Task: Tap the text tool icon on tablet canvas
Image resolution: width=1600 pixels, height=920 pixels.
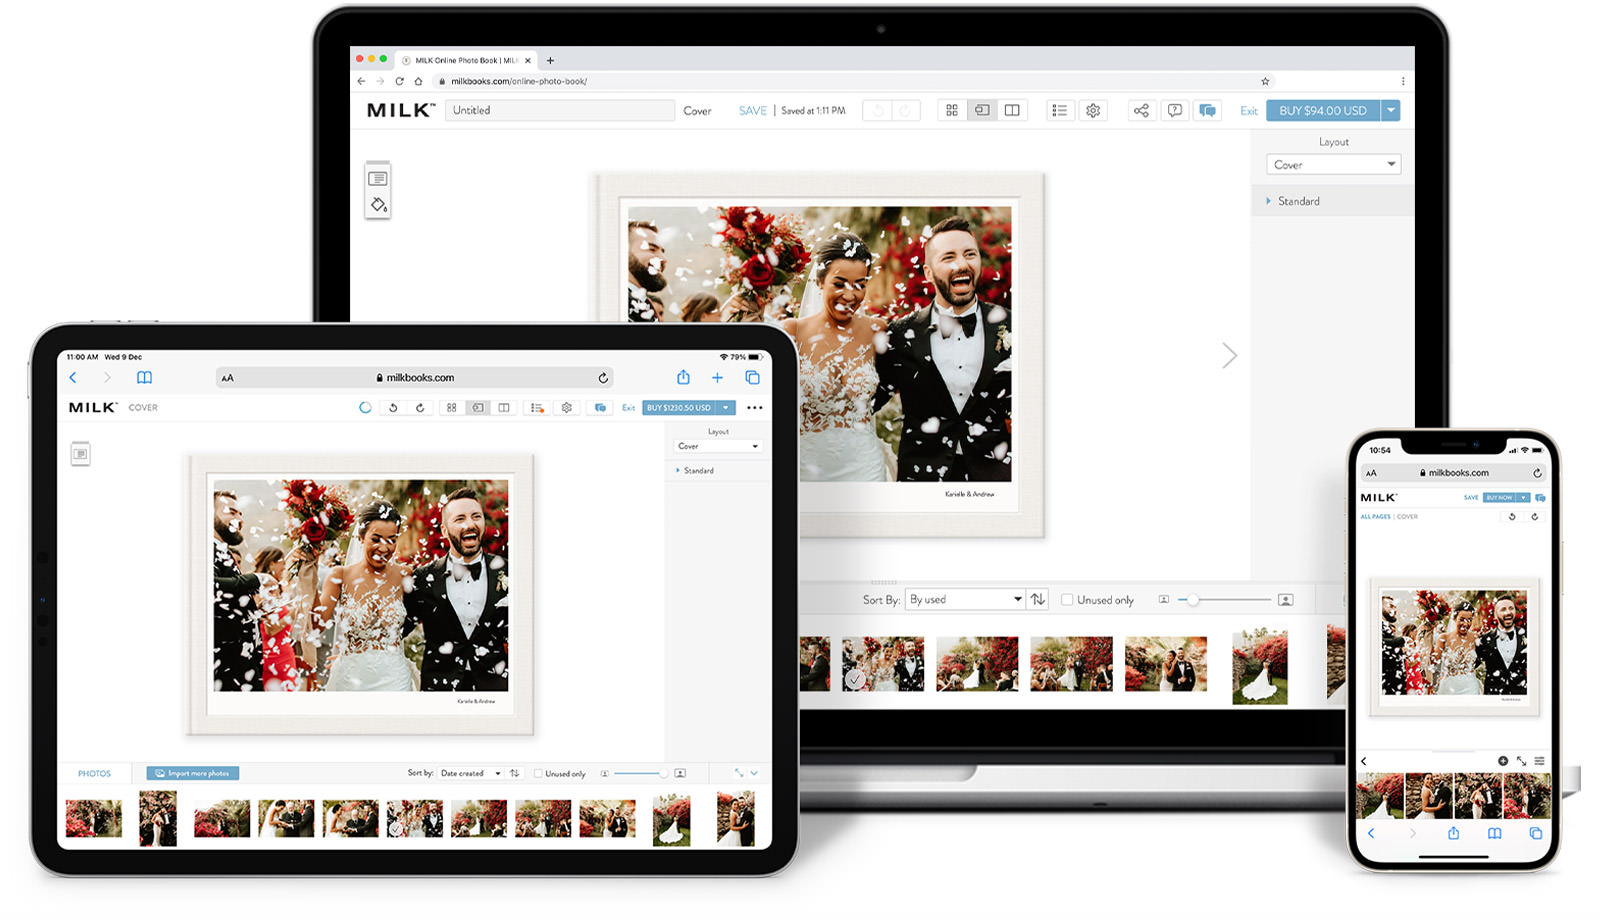Action: (81, 454)
